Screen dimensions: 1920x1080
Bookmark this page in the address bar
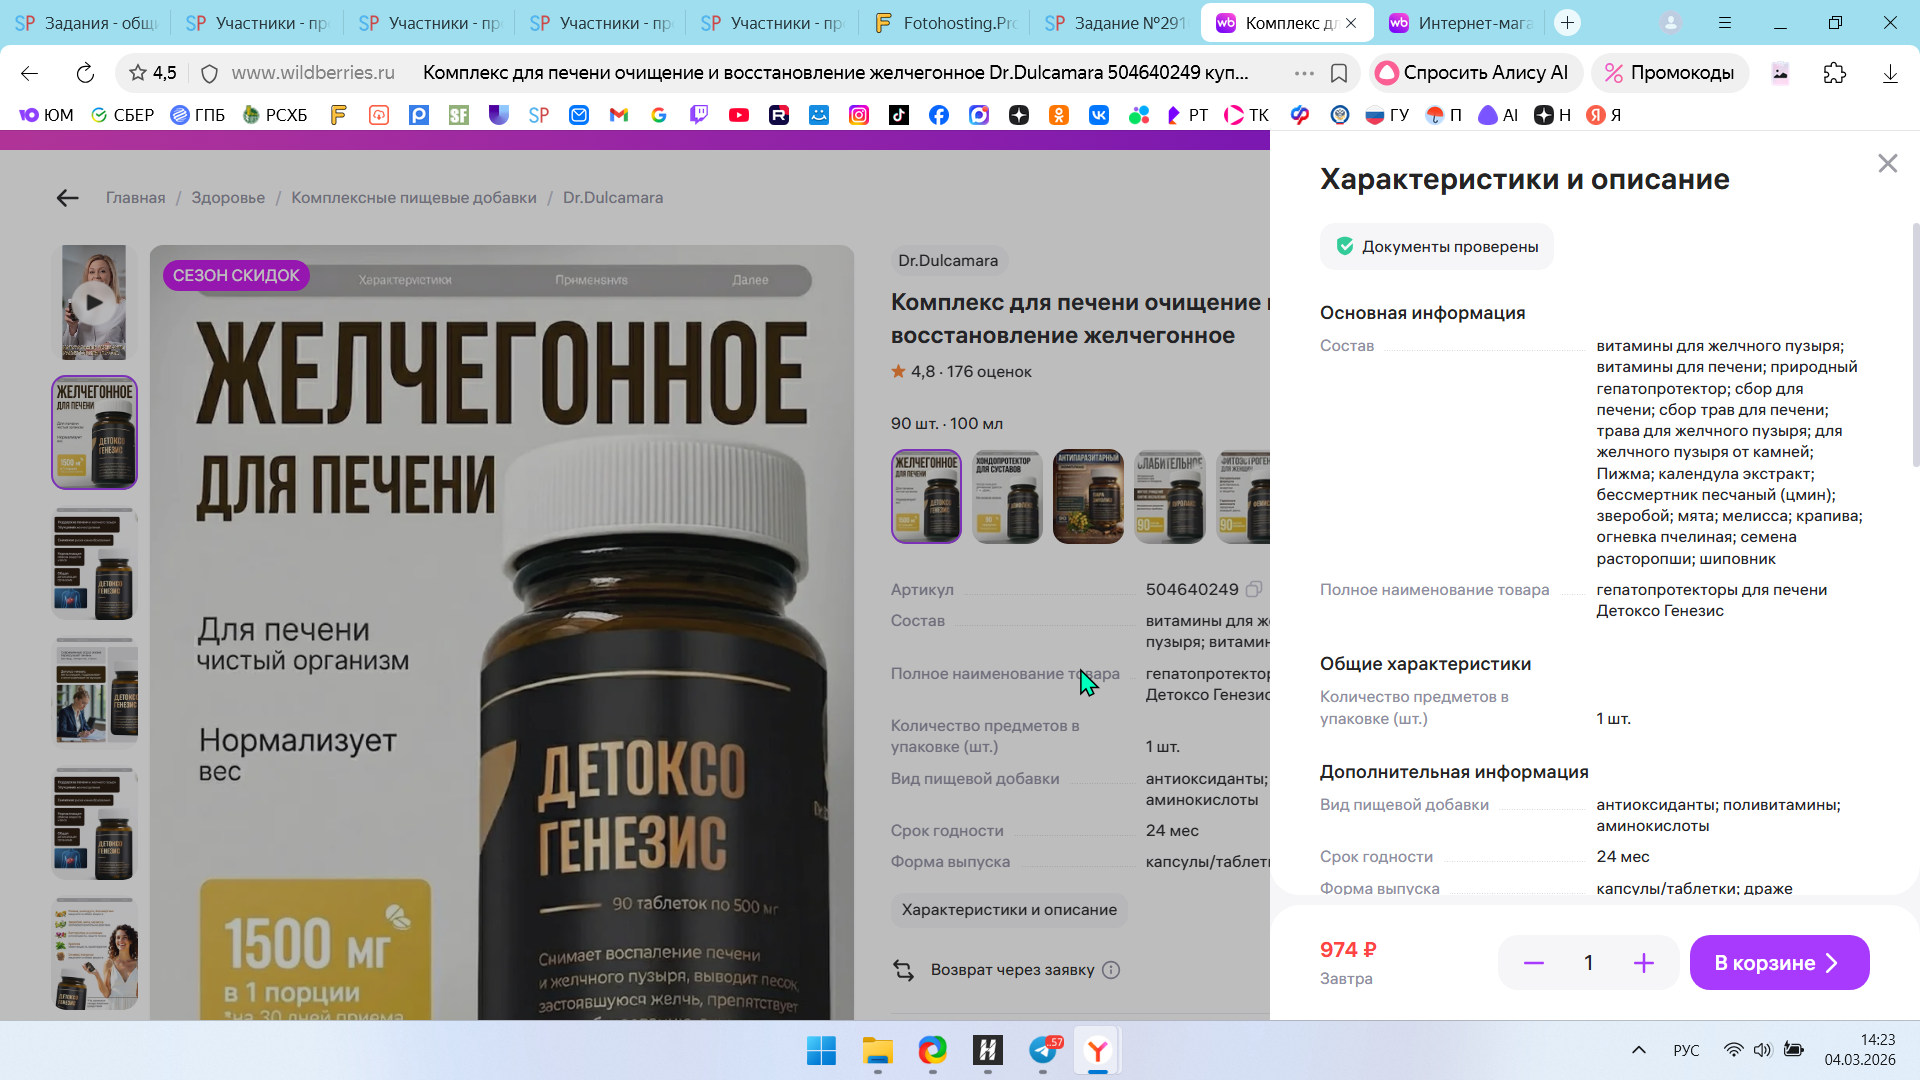pos(1339,73)
